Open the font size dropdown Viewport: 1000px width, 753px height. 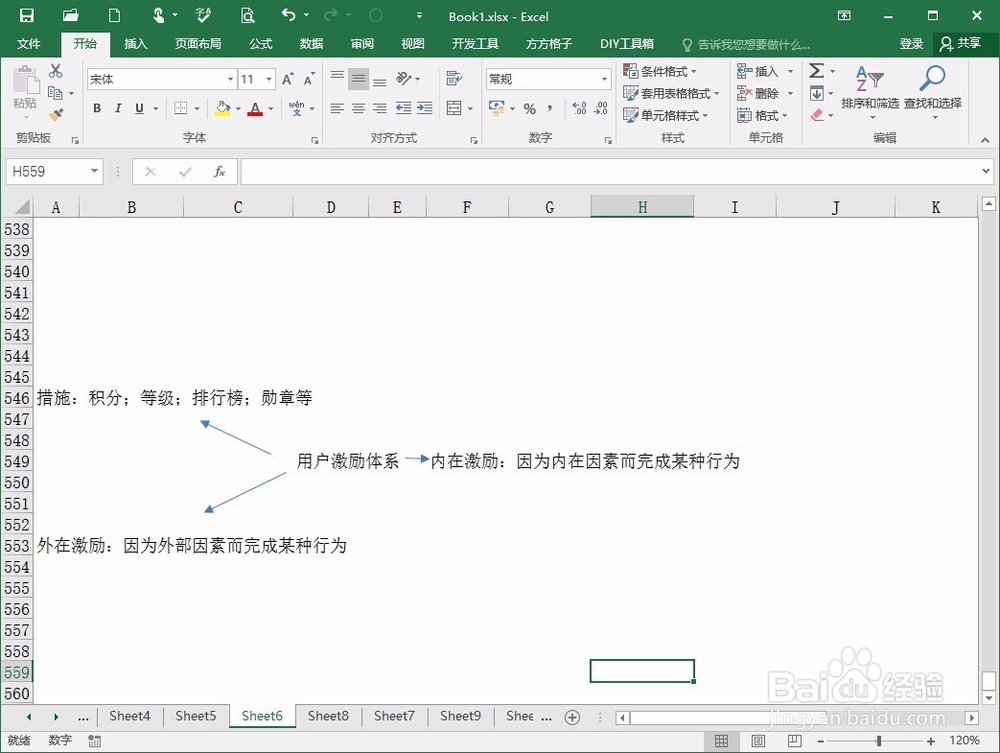click(269, 79)
